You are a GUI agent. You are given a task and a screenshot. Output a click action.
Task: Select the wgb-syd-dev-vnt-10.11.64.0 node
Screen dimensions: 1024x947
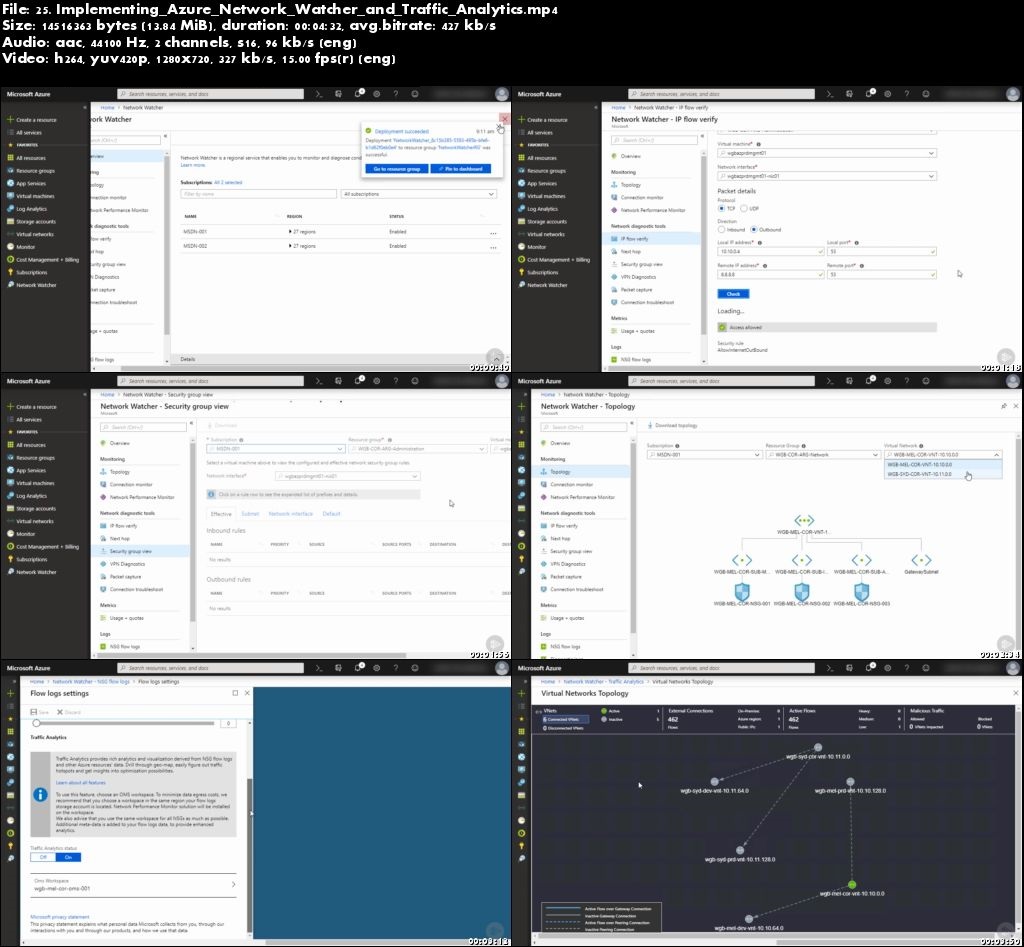click(714, 781)
